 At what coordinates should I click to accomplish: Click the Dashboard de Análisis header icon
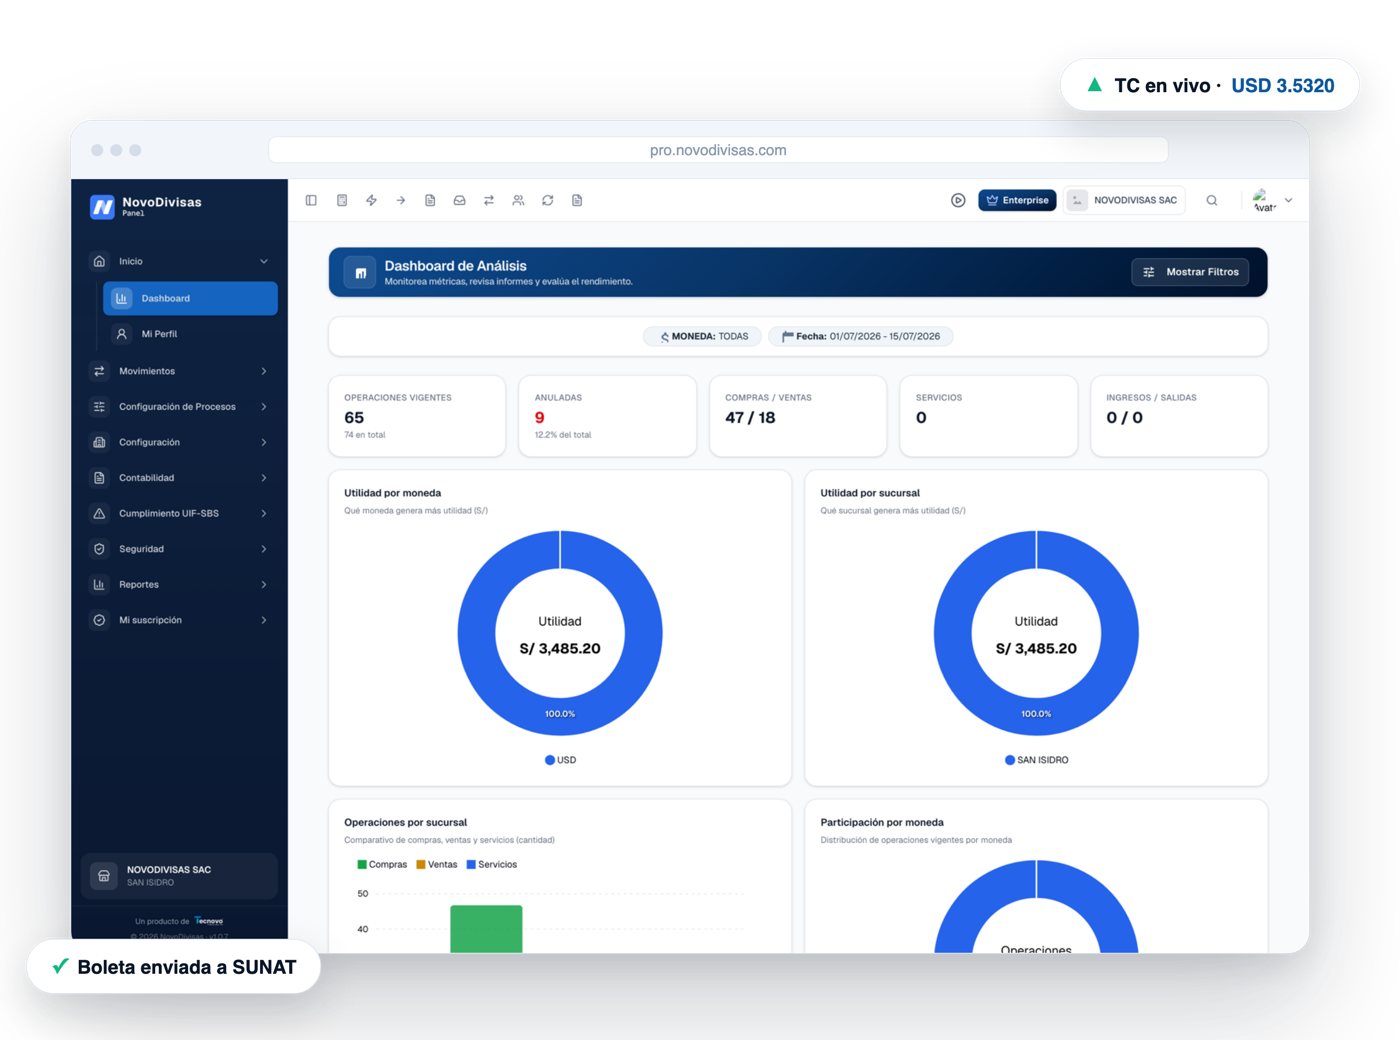coord(360,272)
